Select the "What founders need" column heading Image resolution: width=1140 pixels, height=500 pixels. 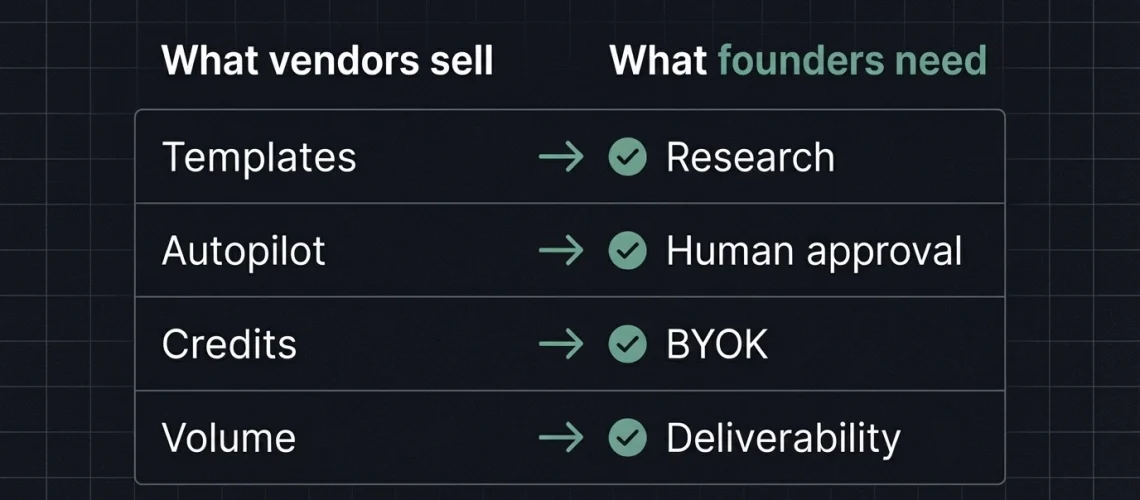tap(798, 61)
